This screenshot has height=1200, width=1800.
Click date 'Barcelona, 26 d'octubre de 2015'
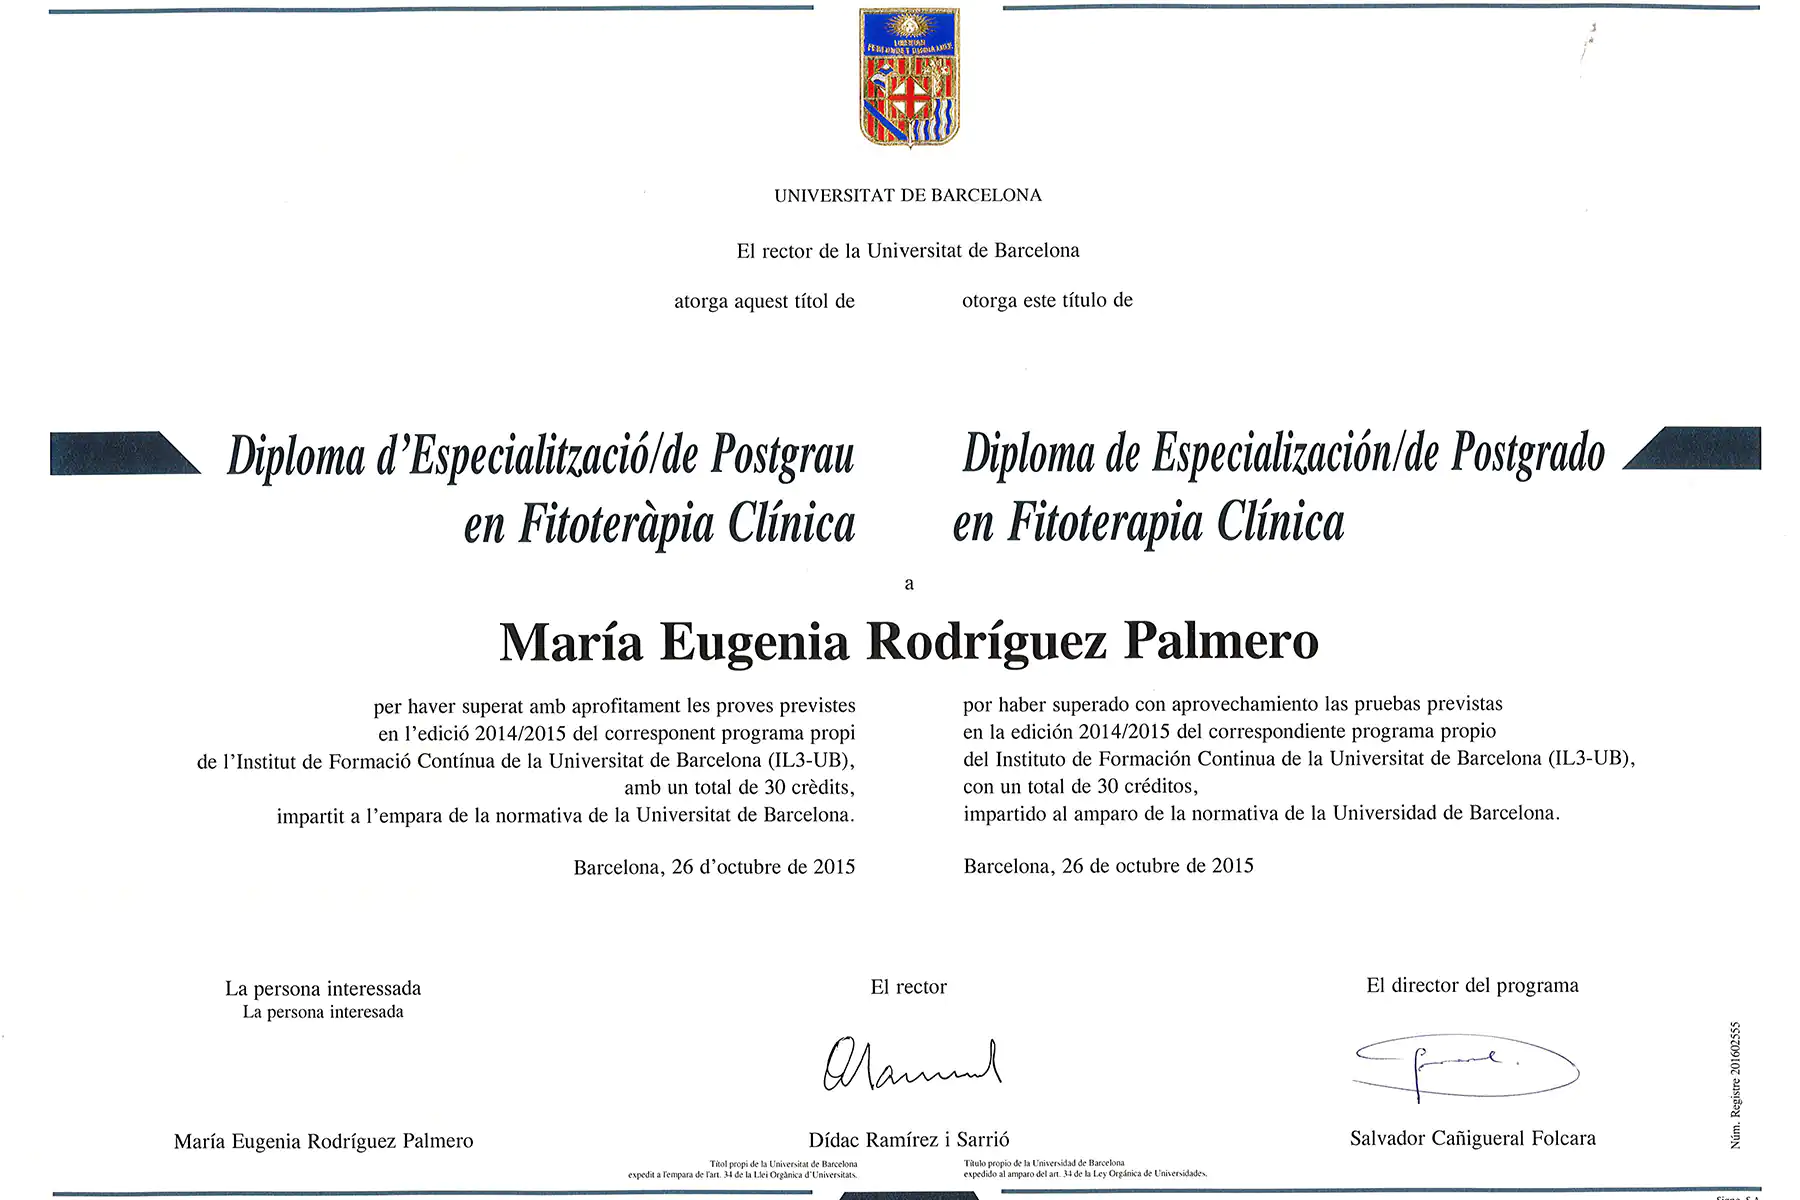[x=714, y=867]
